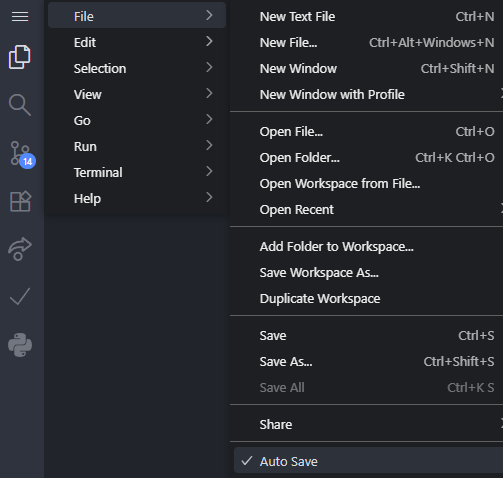Image resolution: width=503 pixels, height=478 pixels.
Task: Open the Python icon in activity bar
Action: tap(20, 345)
